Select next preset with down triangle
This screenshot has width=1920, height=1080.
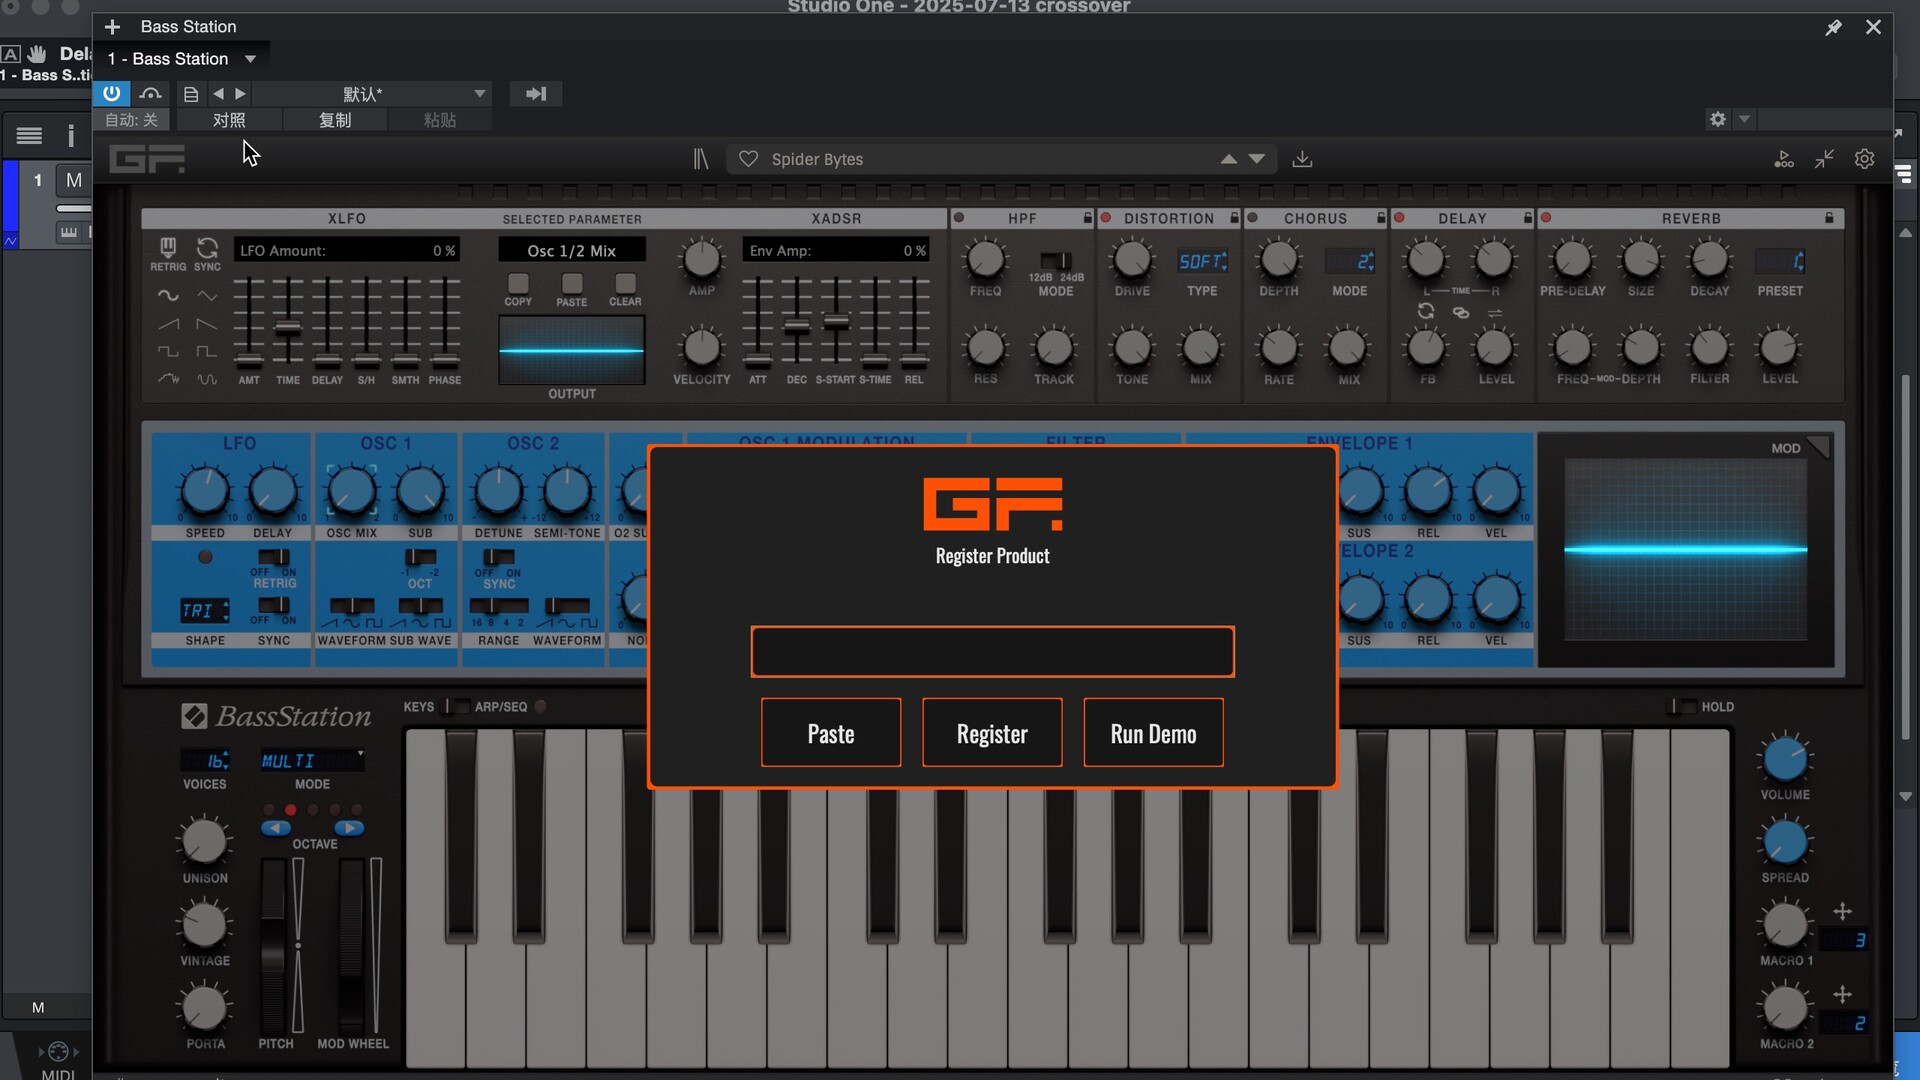[x=1257, y=159]
